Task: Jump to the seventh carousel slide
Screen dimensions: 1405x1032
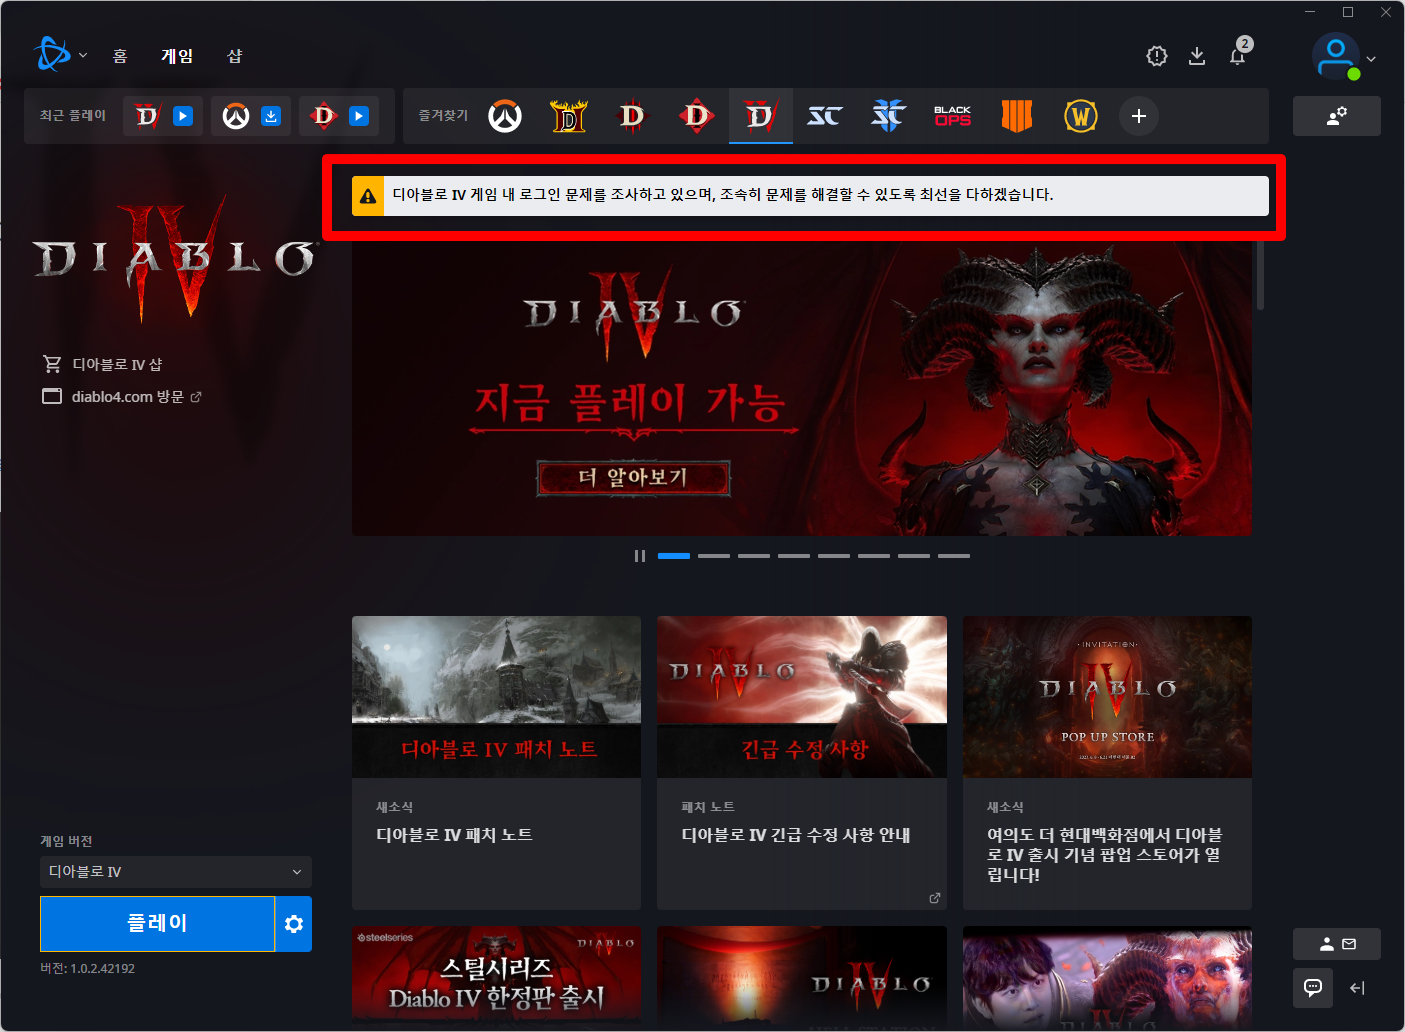Action: [x=914, y=556]
